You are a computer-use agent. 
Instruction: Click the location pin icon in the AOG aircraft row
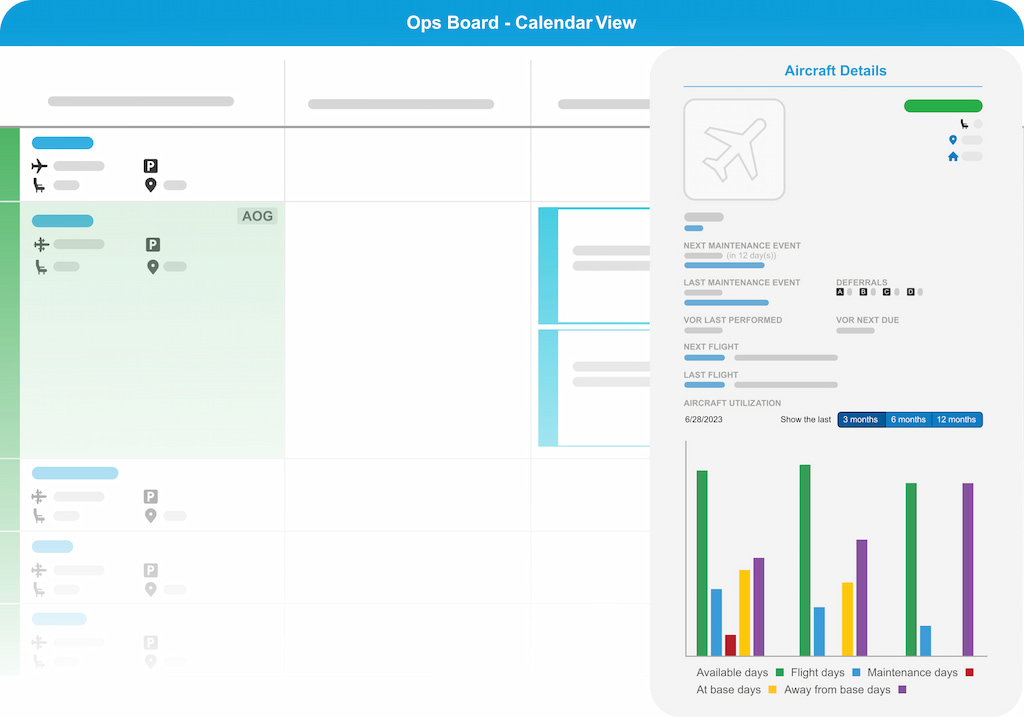151,266
